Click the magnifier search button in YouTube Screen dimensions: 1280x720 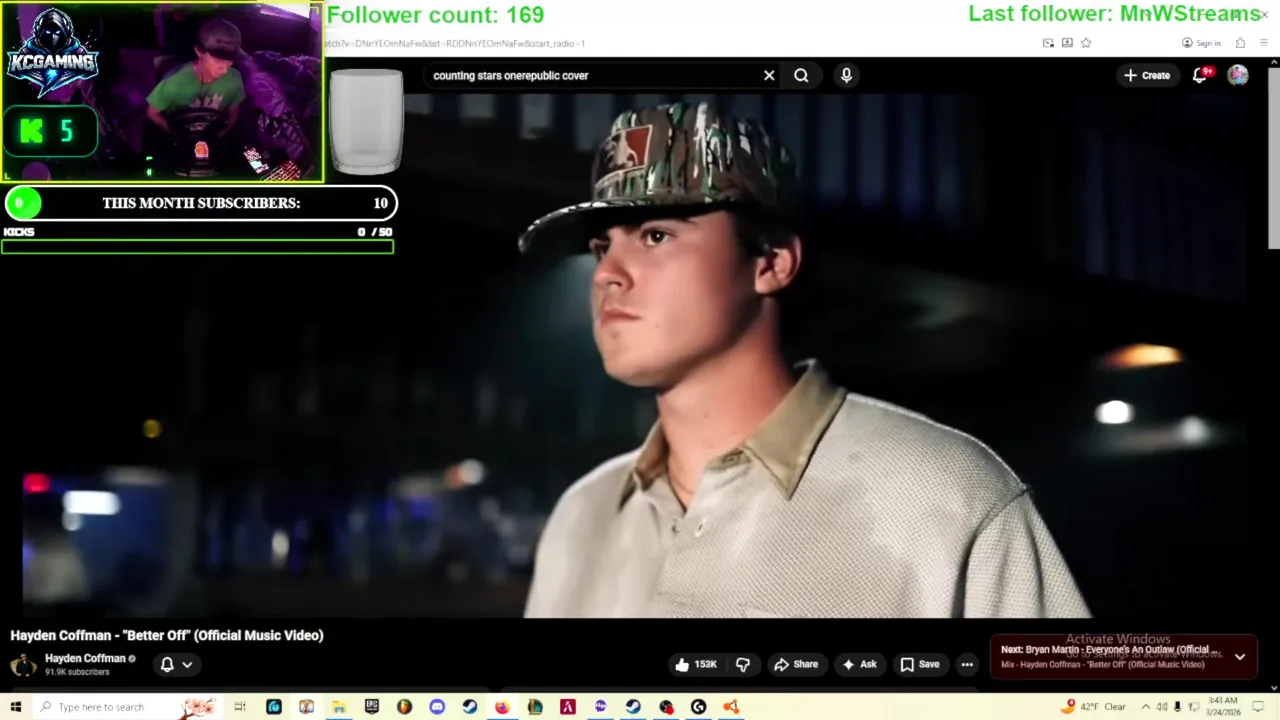801,75
